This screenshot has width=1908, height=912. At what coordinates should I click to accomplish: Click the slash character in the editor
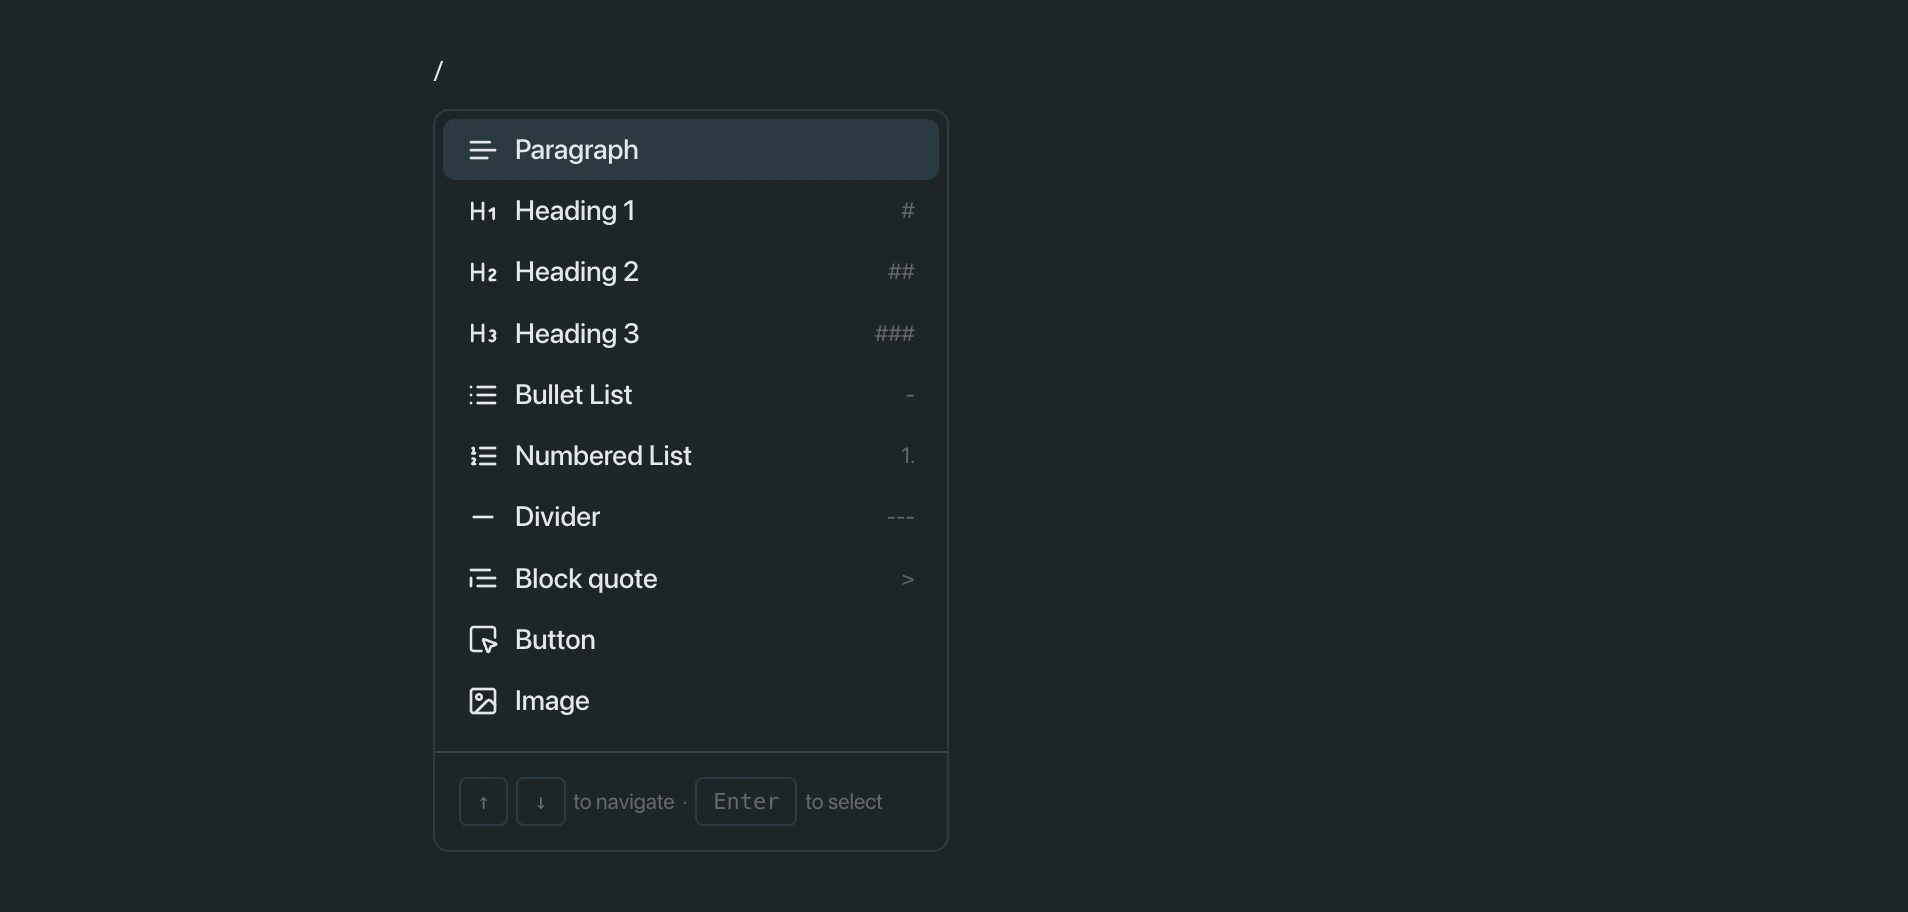tap(439, 70)
